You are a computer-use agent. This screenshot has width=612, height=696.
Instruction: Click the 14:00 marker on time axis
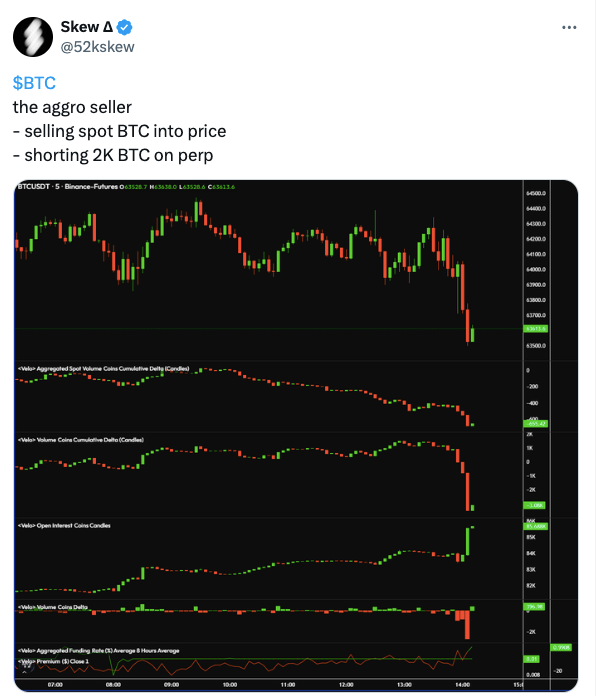point(462,684)
